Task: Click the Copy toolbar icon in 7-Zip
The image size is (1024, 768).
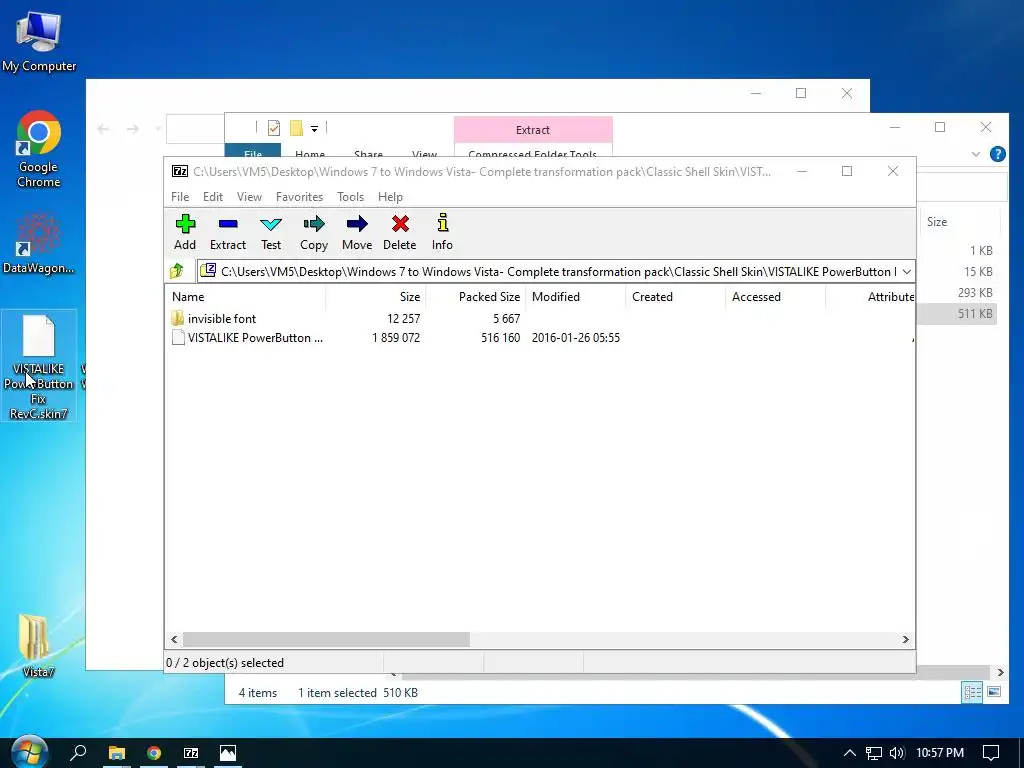Action: tap(313, 232)
